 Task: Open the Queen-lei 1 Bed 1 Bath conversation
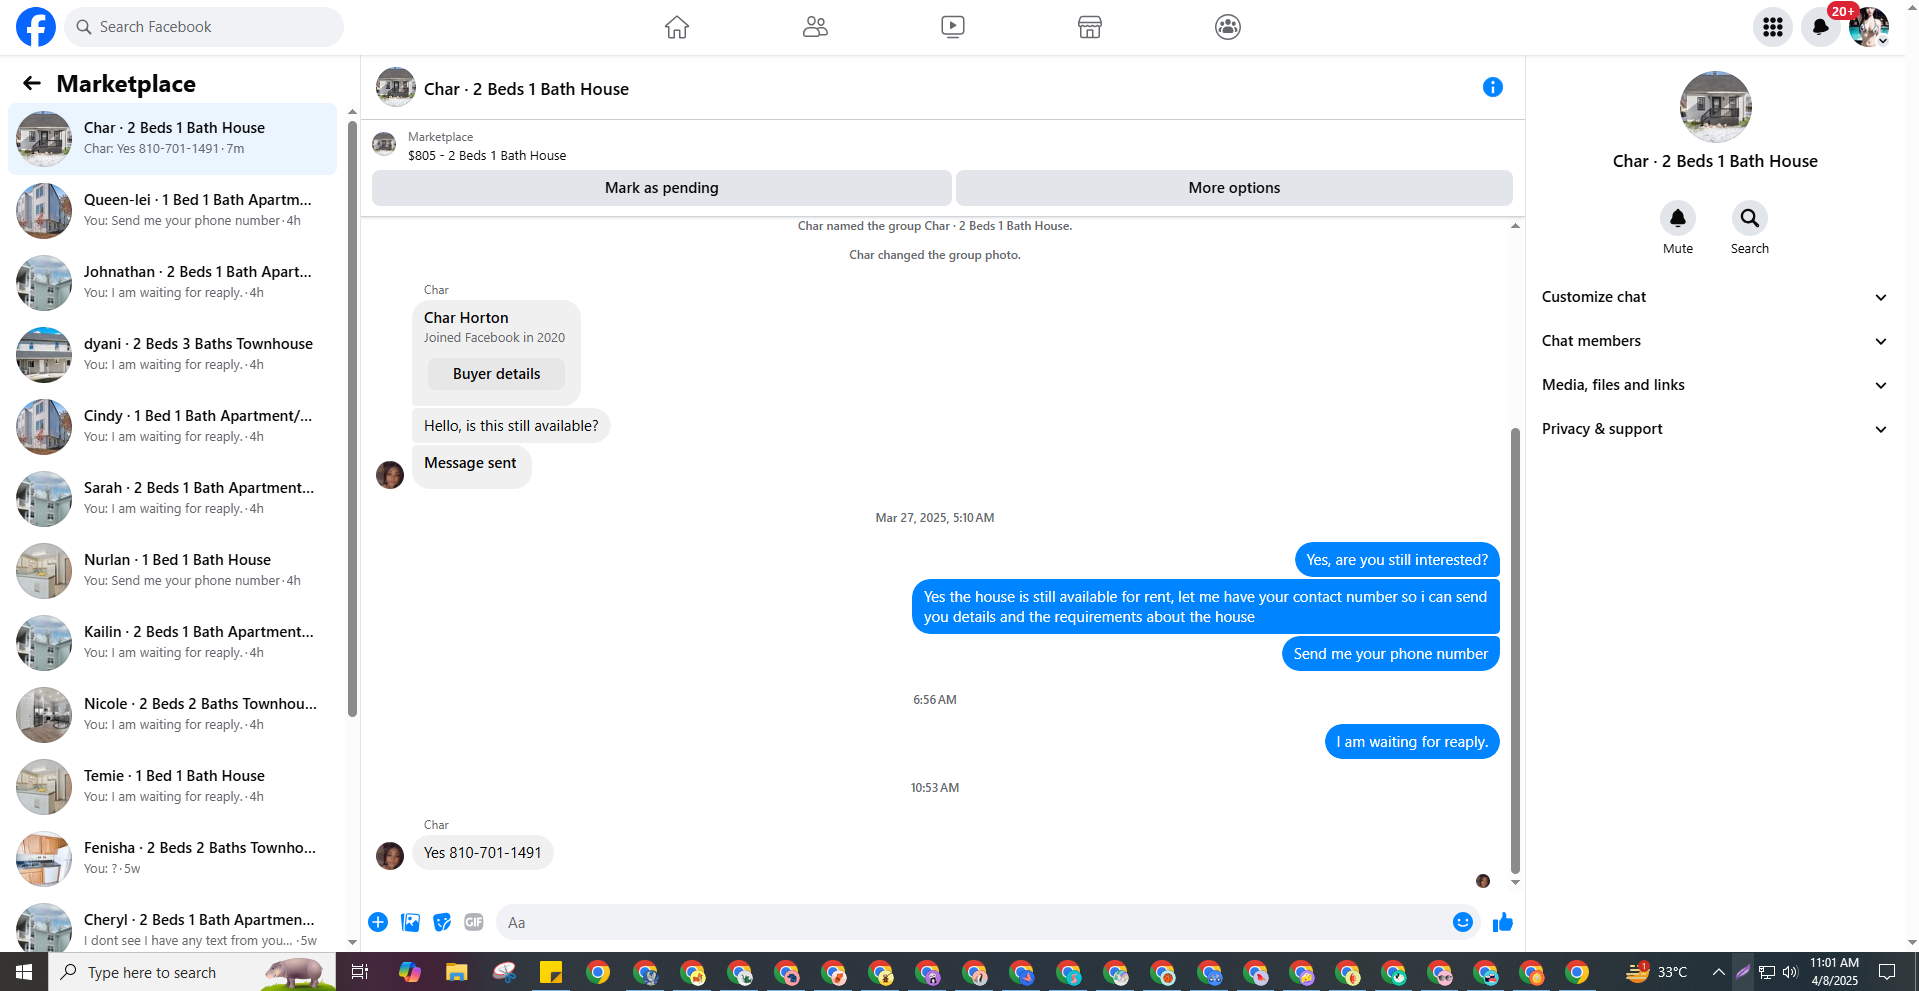(173, 210)
